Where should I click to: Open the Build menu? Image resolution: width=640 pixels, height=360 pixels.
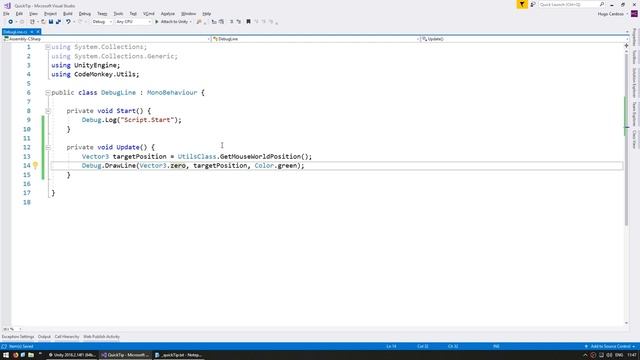[x=68, y=14]
